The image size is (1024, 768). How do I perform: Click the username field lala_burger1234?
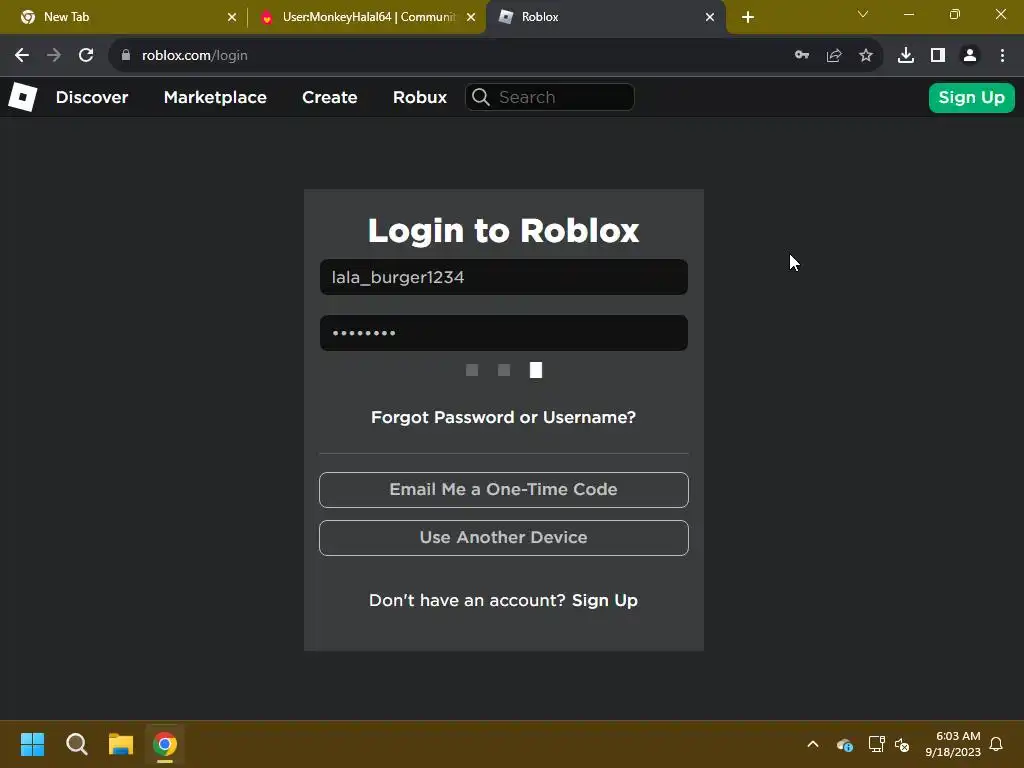point(504,277)
